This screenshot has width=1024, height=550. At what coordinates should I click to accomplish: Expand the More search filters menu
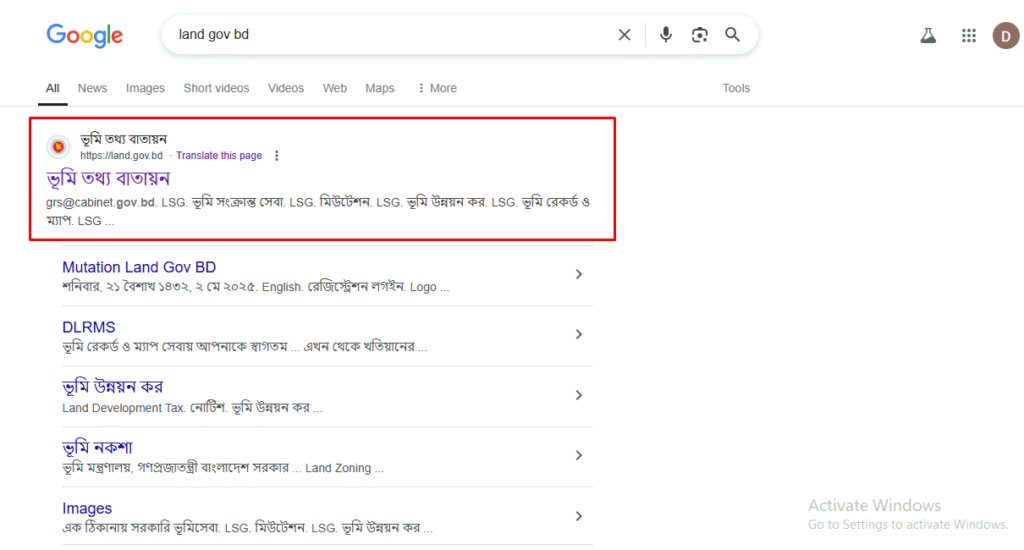pyautogui.click(x=437, y=88)
